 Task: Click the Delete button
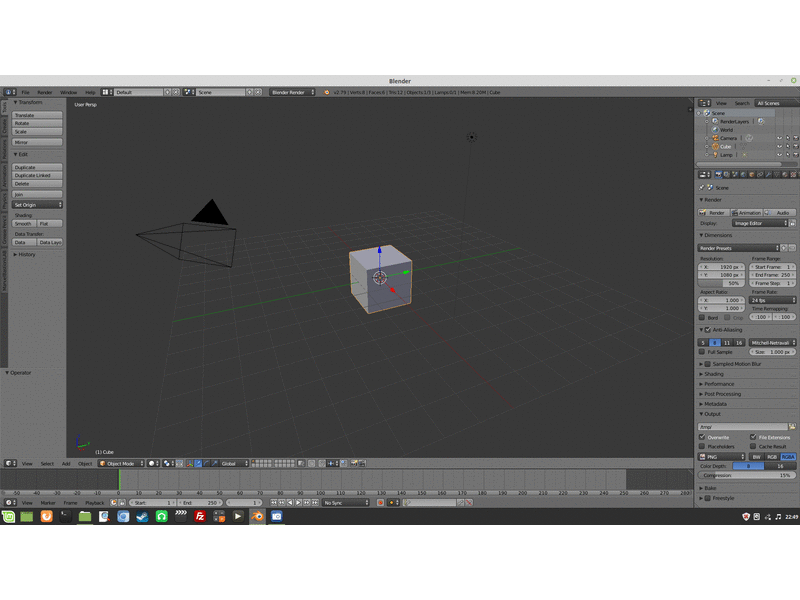[x=37, y=183]
